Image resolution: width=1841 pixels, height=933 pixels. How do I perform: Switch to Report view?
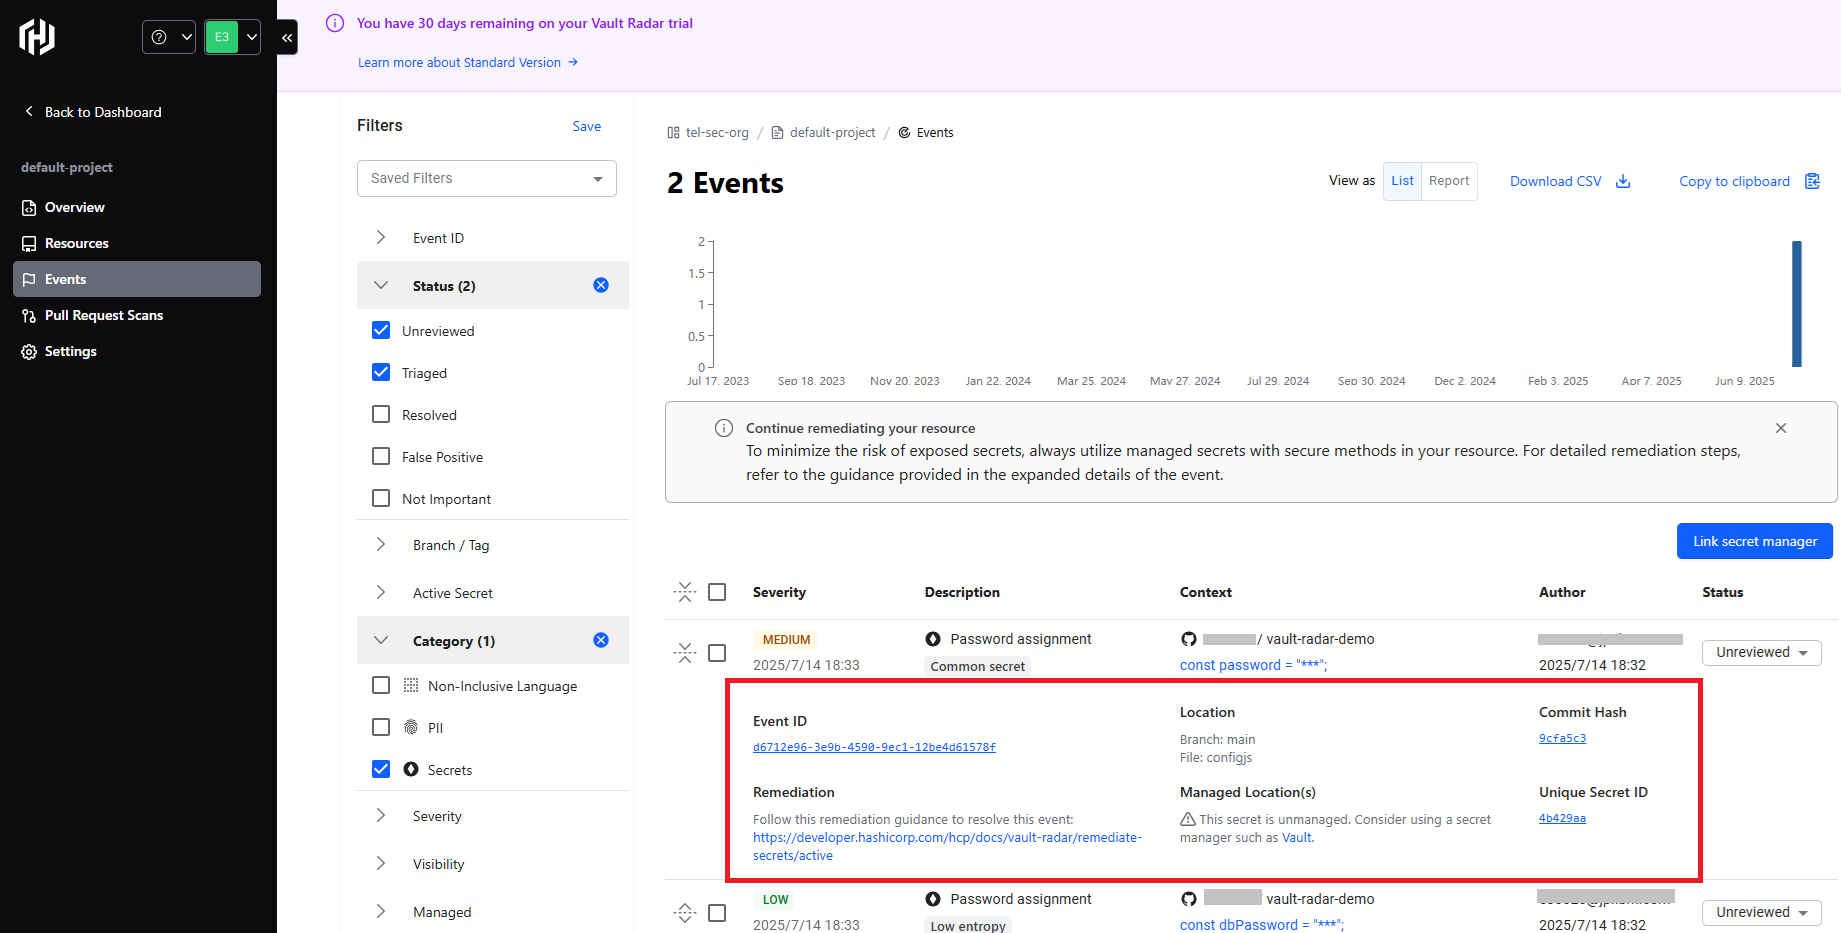point(1449,181)
